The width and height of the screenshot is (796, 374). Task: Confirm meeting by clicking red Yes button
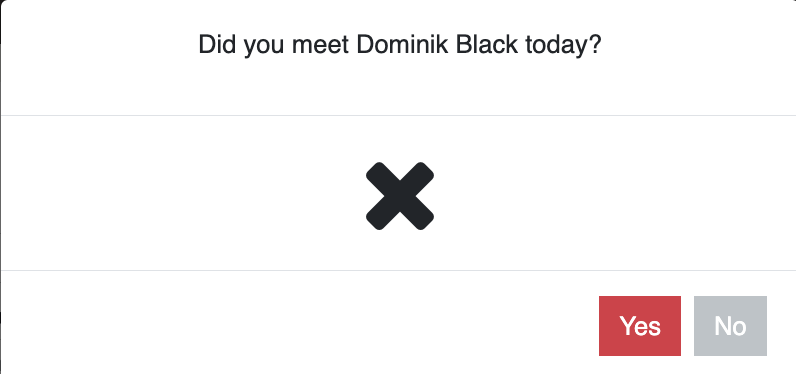tap(640, 326)
